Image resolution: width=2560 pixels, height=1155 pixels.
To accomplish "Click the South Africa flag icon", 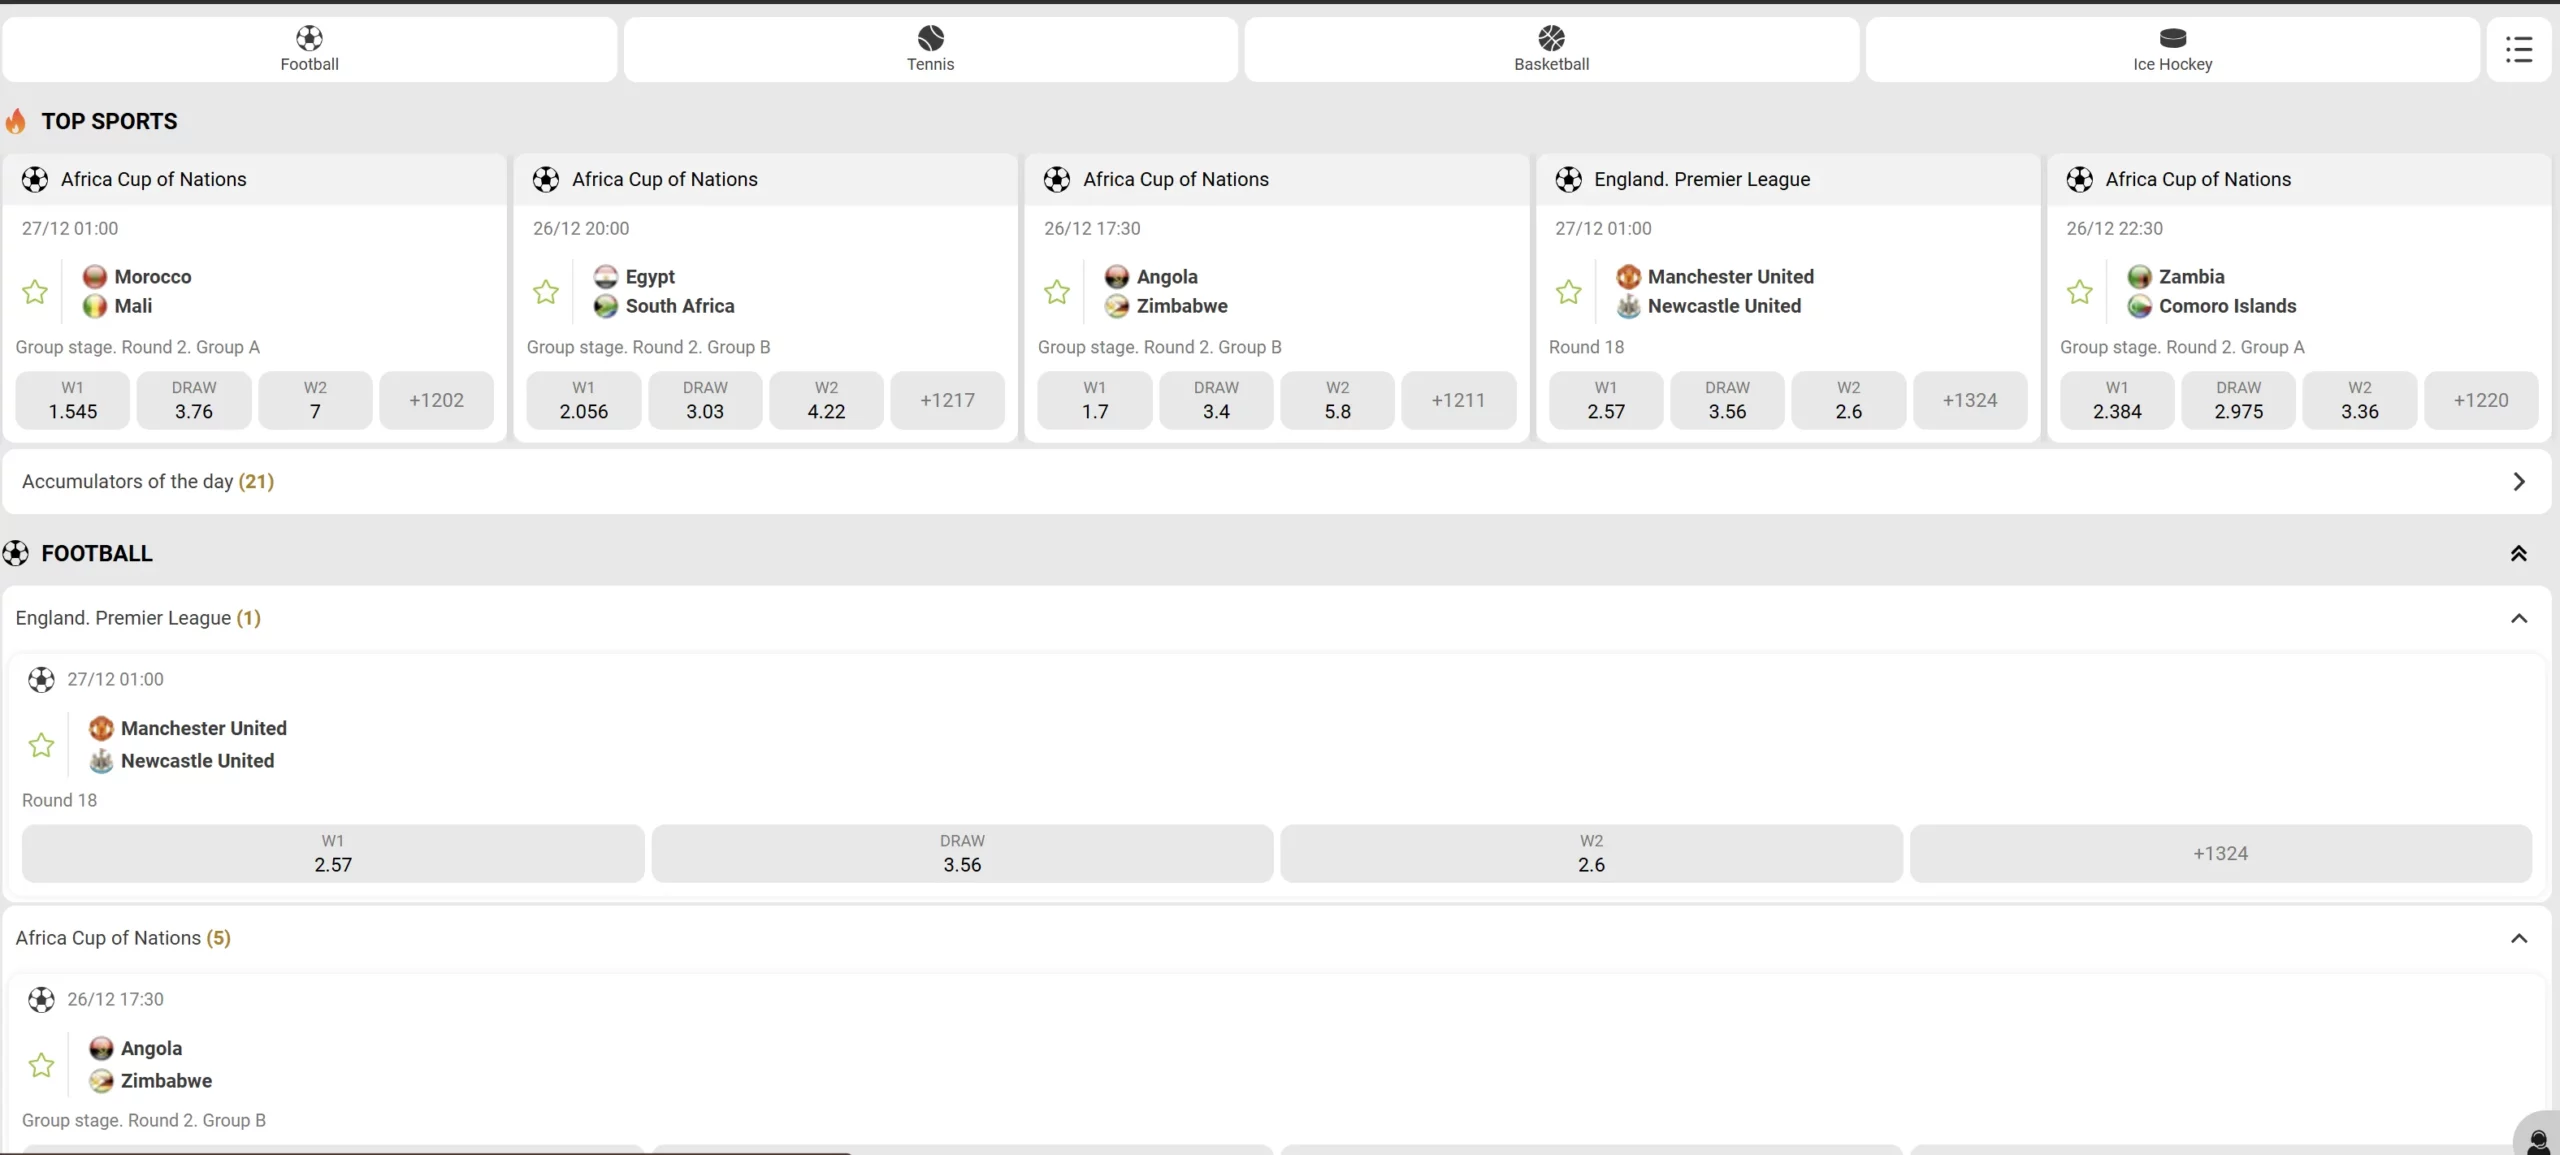I will point(606,306).
